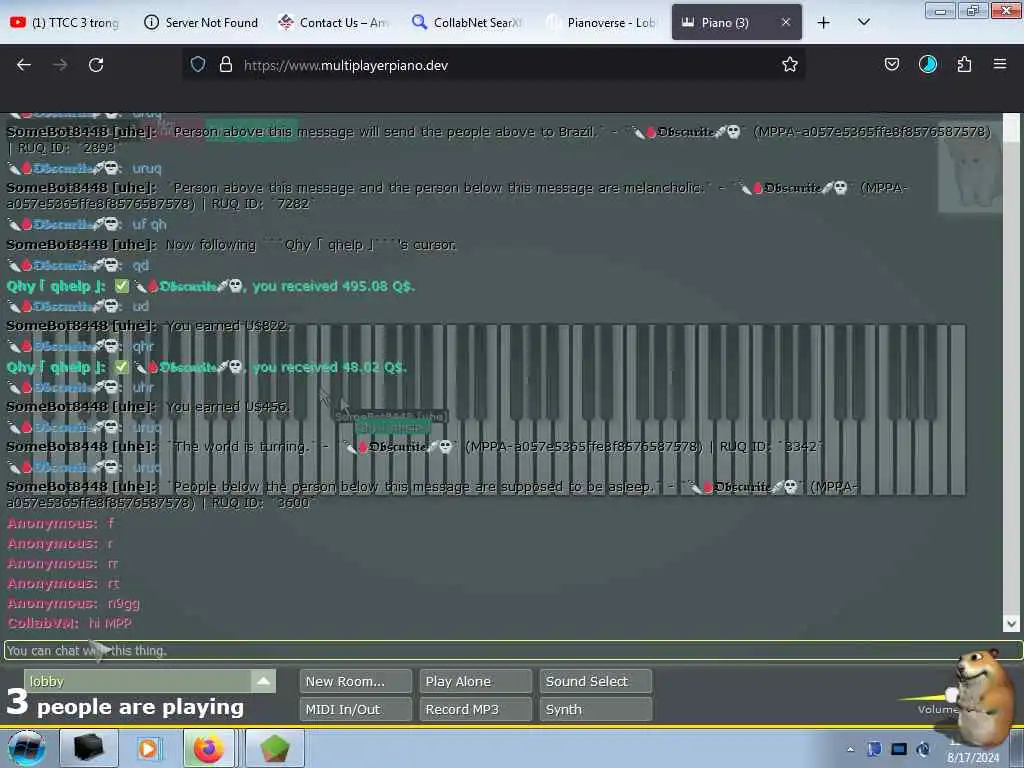Click the 'You earned U$822' message
1024x768 pixels.
pos(227,326)
